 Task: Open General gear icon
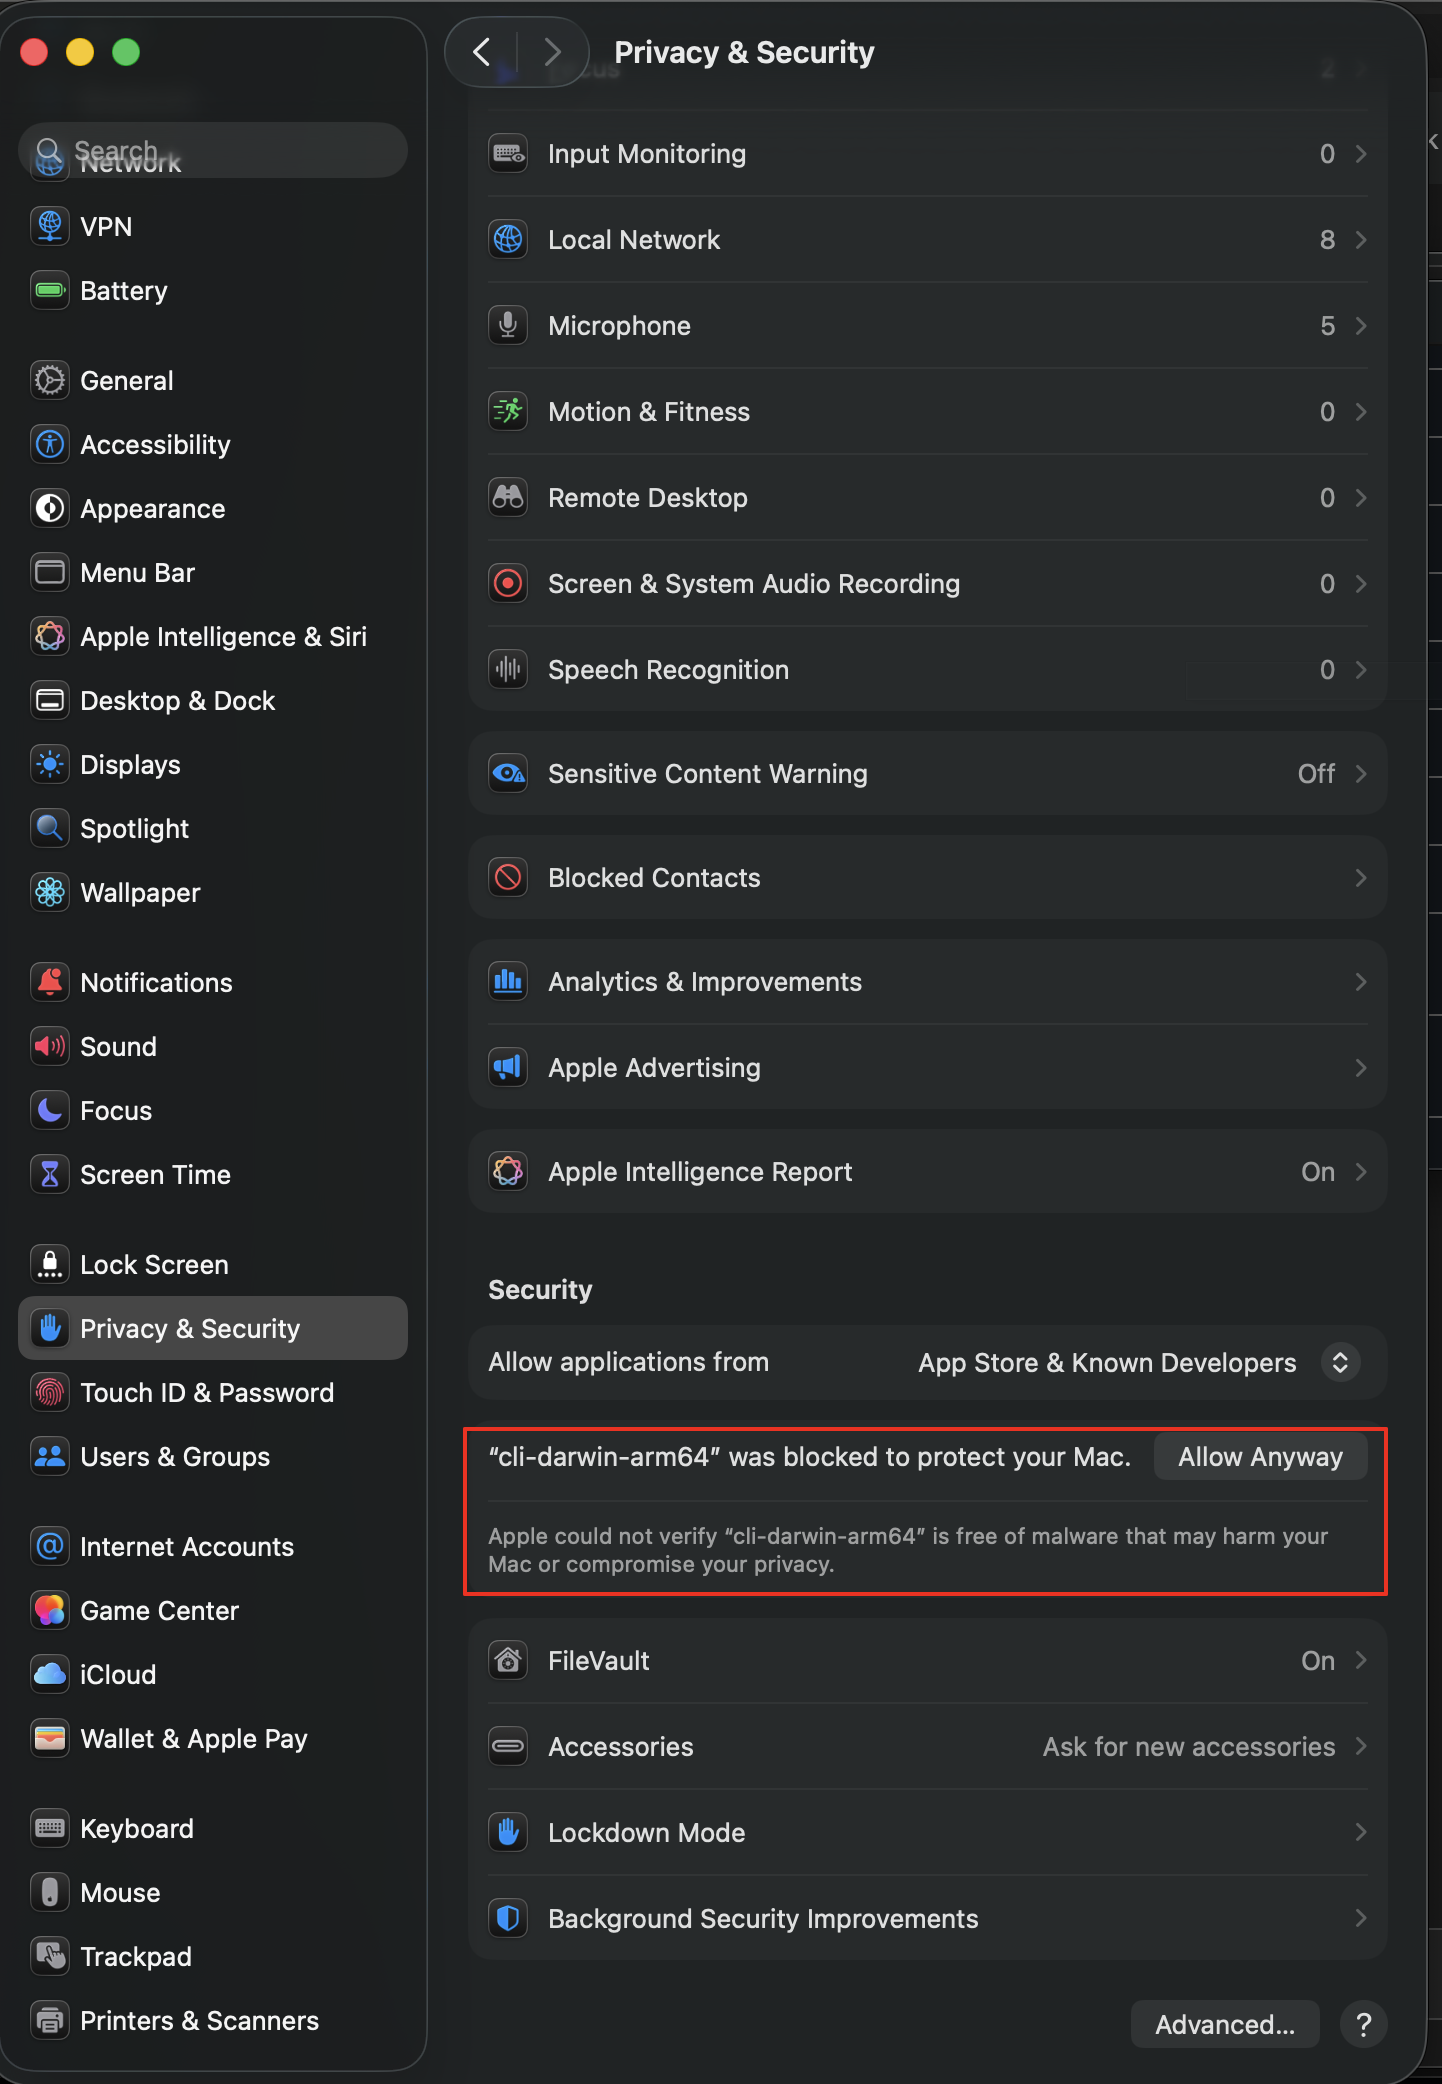click(x=49, y=380)
